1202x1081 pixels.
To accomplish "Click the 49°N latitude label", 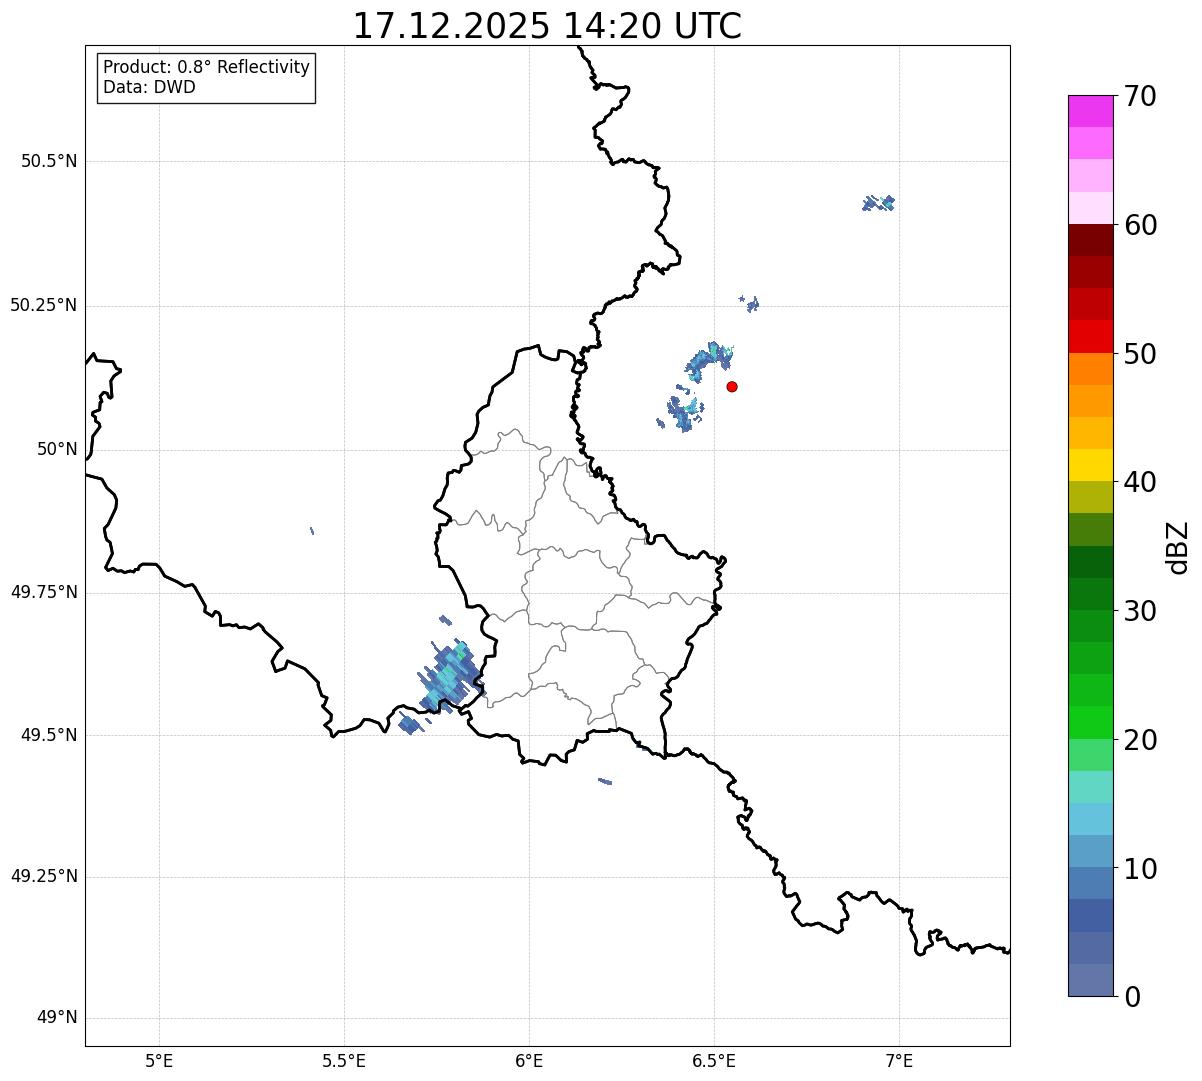I will coord(57,1018).
